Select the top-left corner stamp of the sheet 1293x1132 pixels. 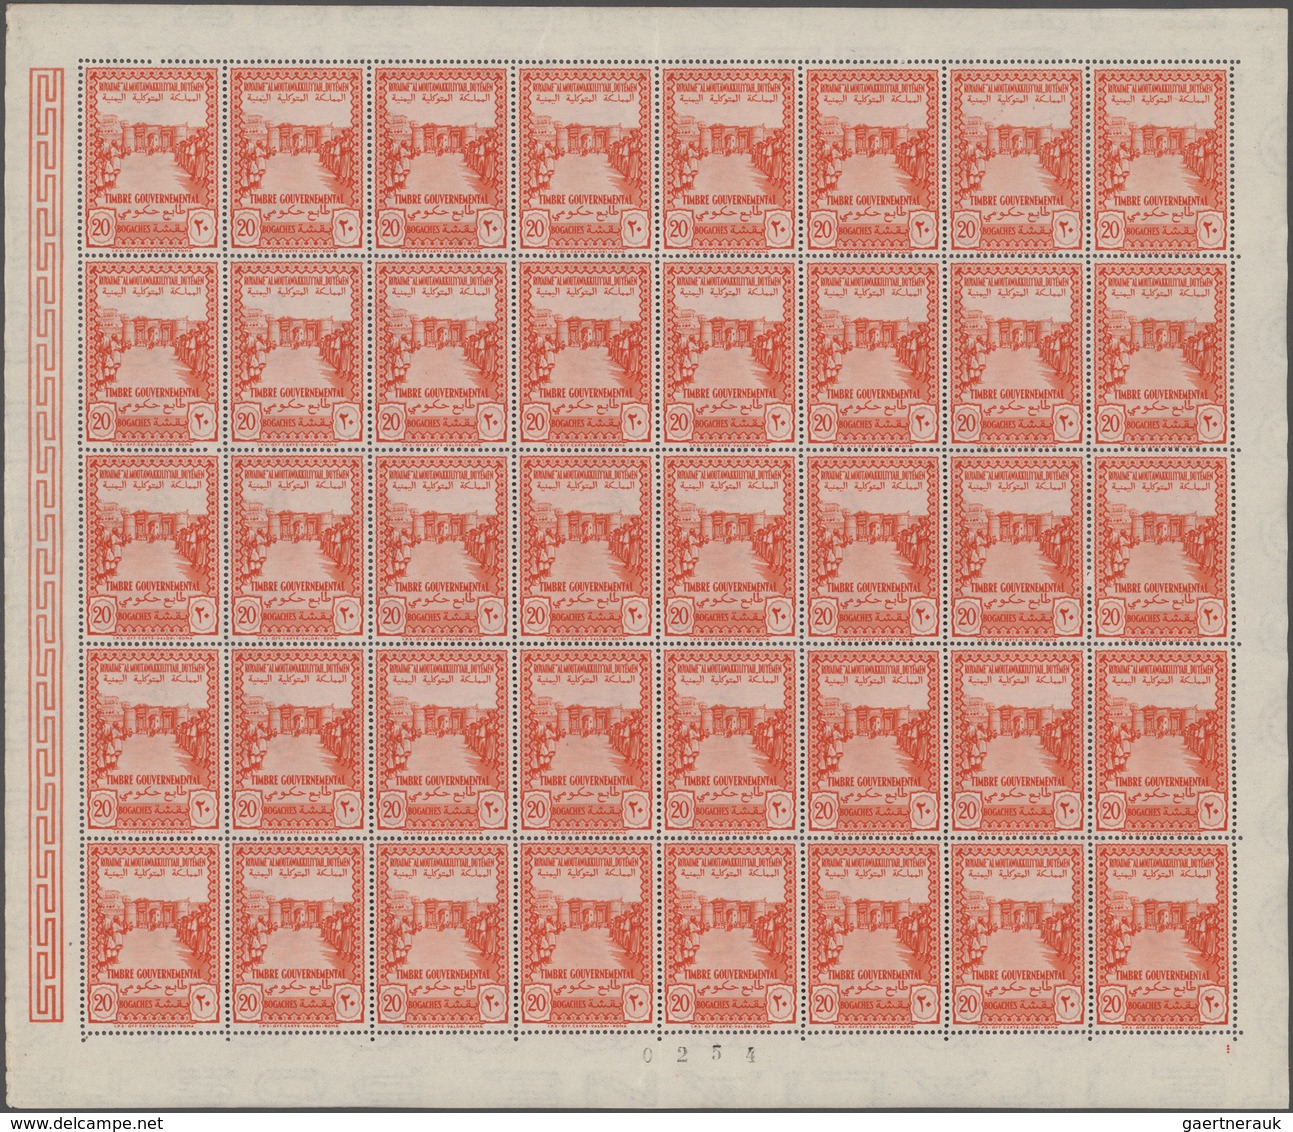153,157
